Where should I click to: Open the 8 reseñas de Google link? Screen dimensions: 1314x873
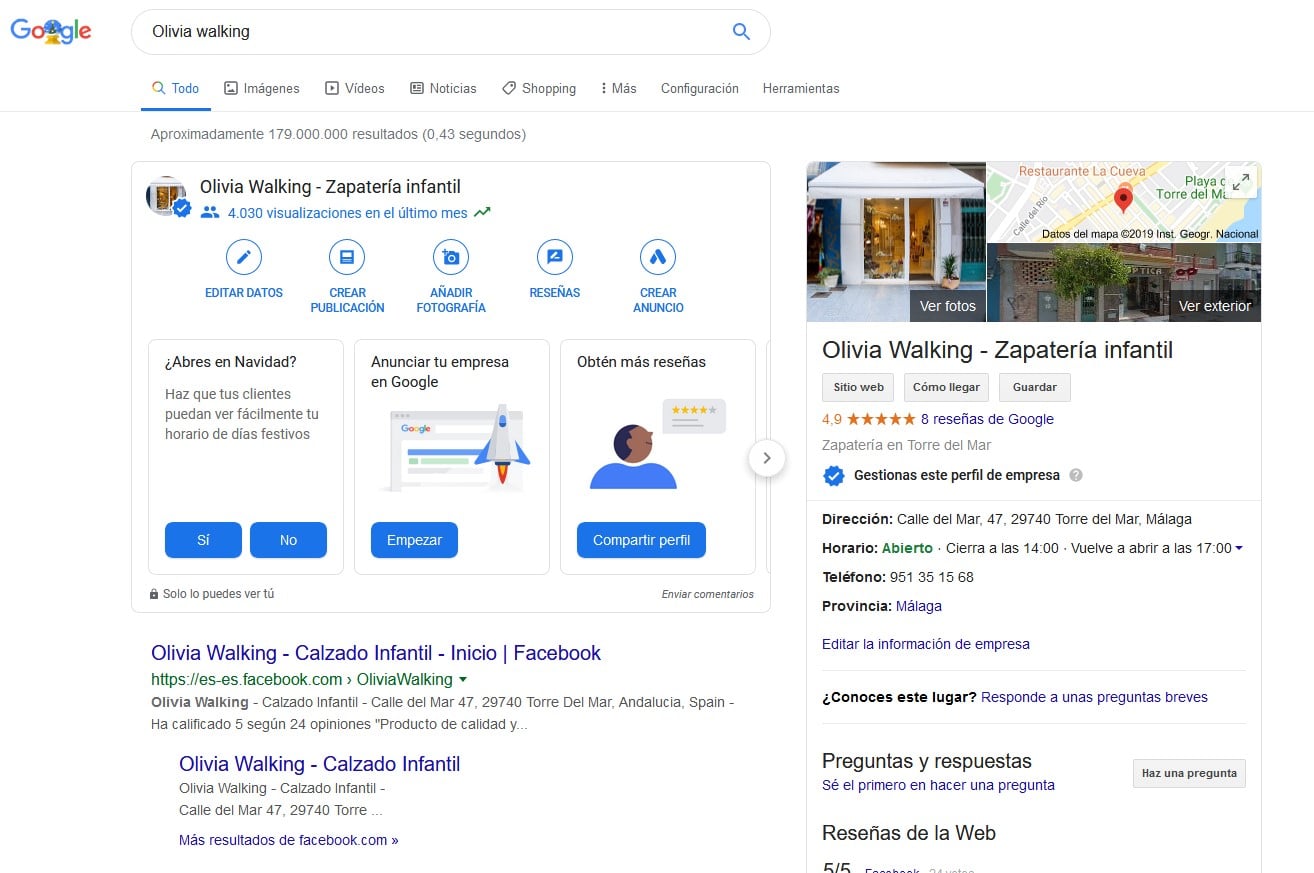987,419
